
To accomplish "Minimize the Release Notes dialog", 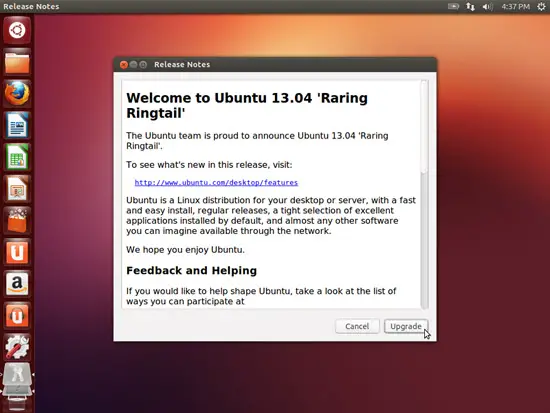I will (x=133, y=65).
